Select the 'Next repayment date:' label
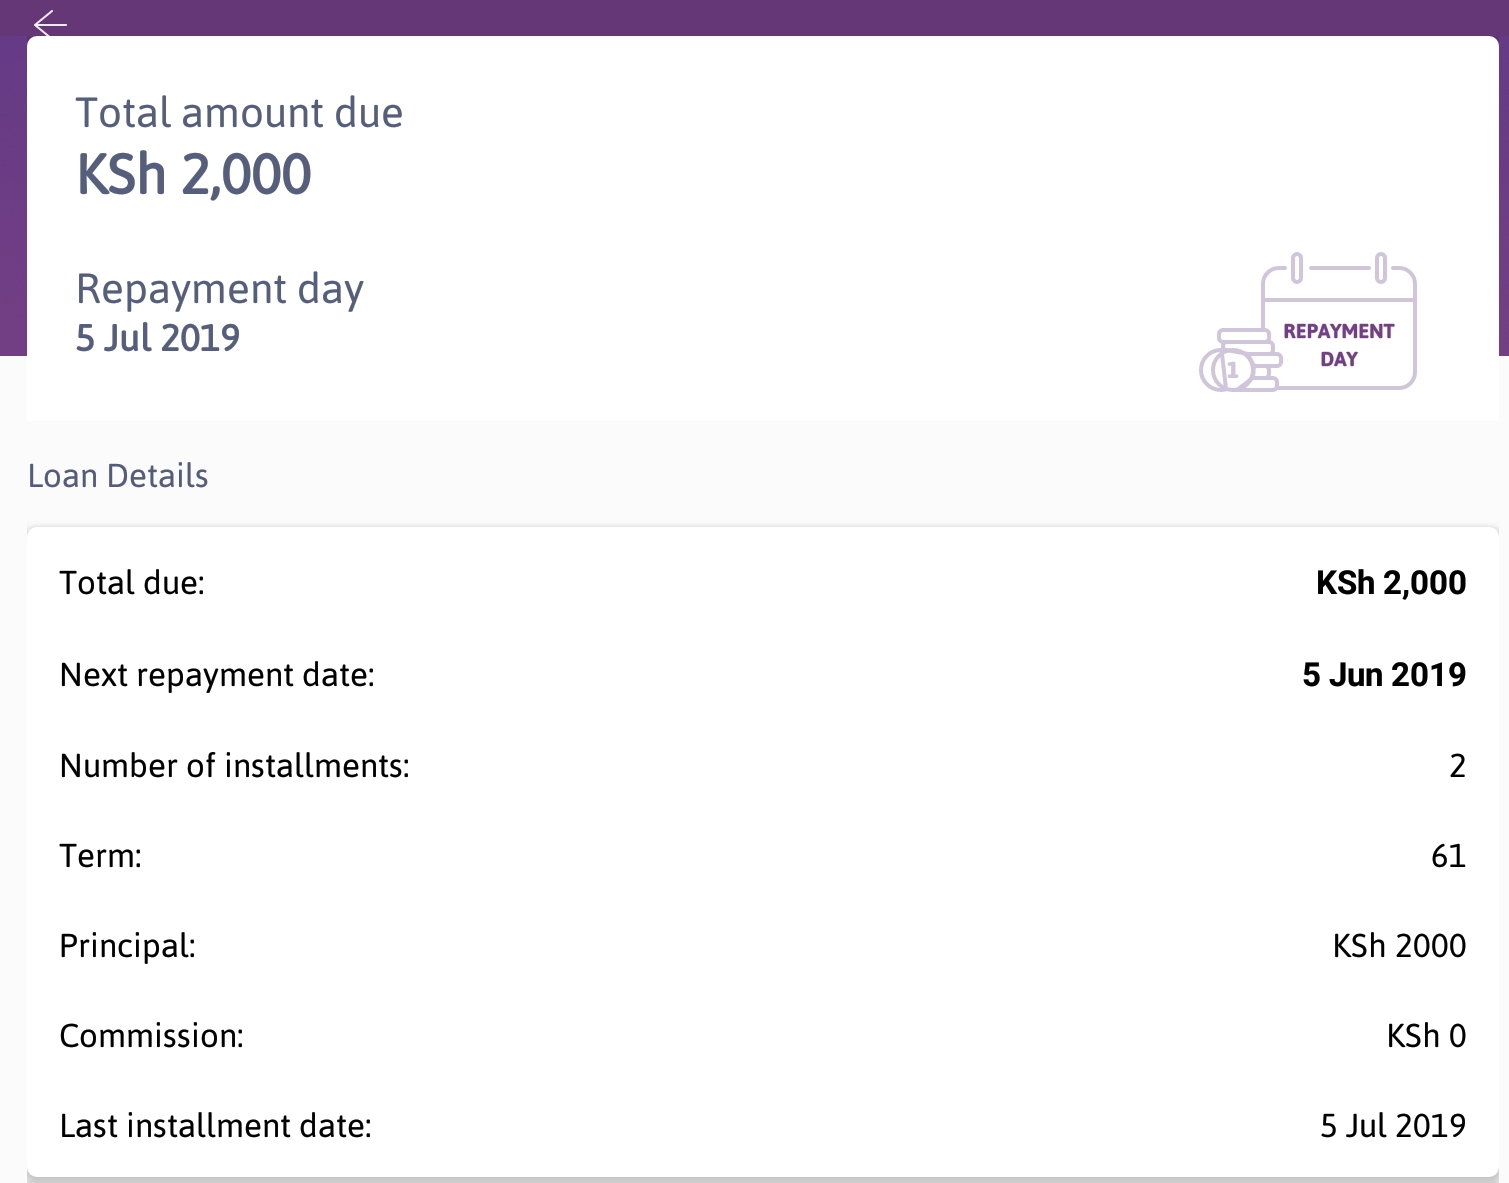Viewport: 1509px width, 1183px height. pyautogui.click(x=217, y=675)
